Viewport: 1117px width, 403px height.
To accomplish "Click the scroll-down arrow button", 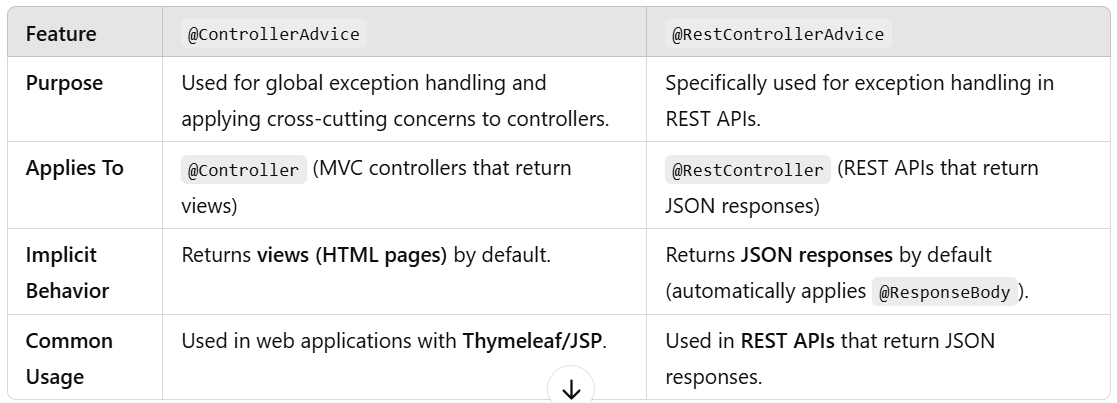I will point(571,389).
